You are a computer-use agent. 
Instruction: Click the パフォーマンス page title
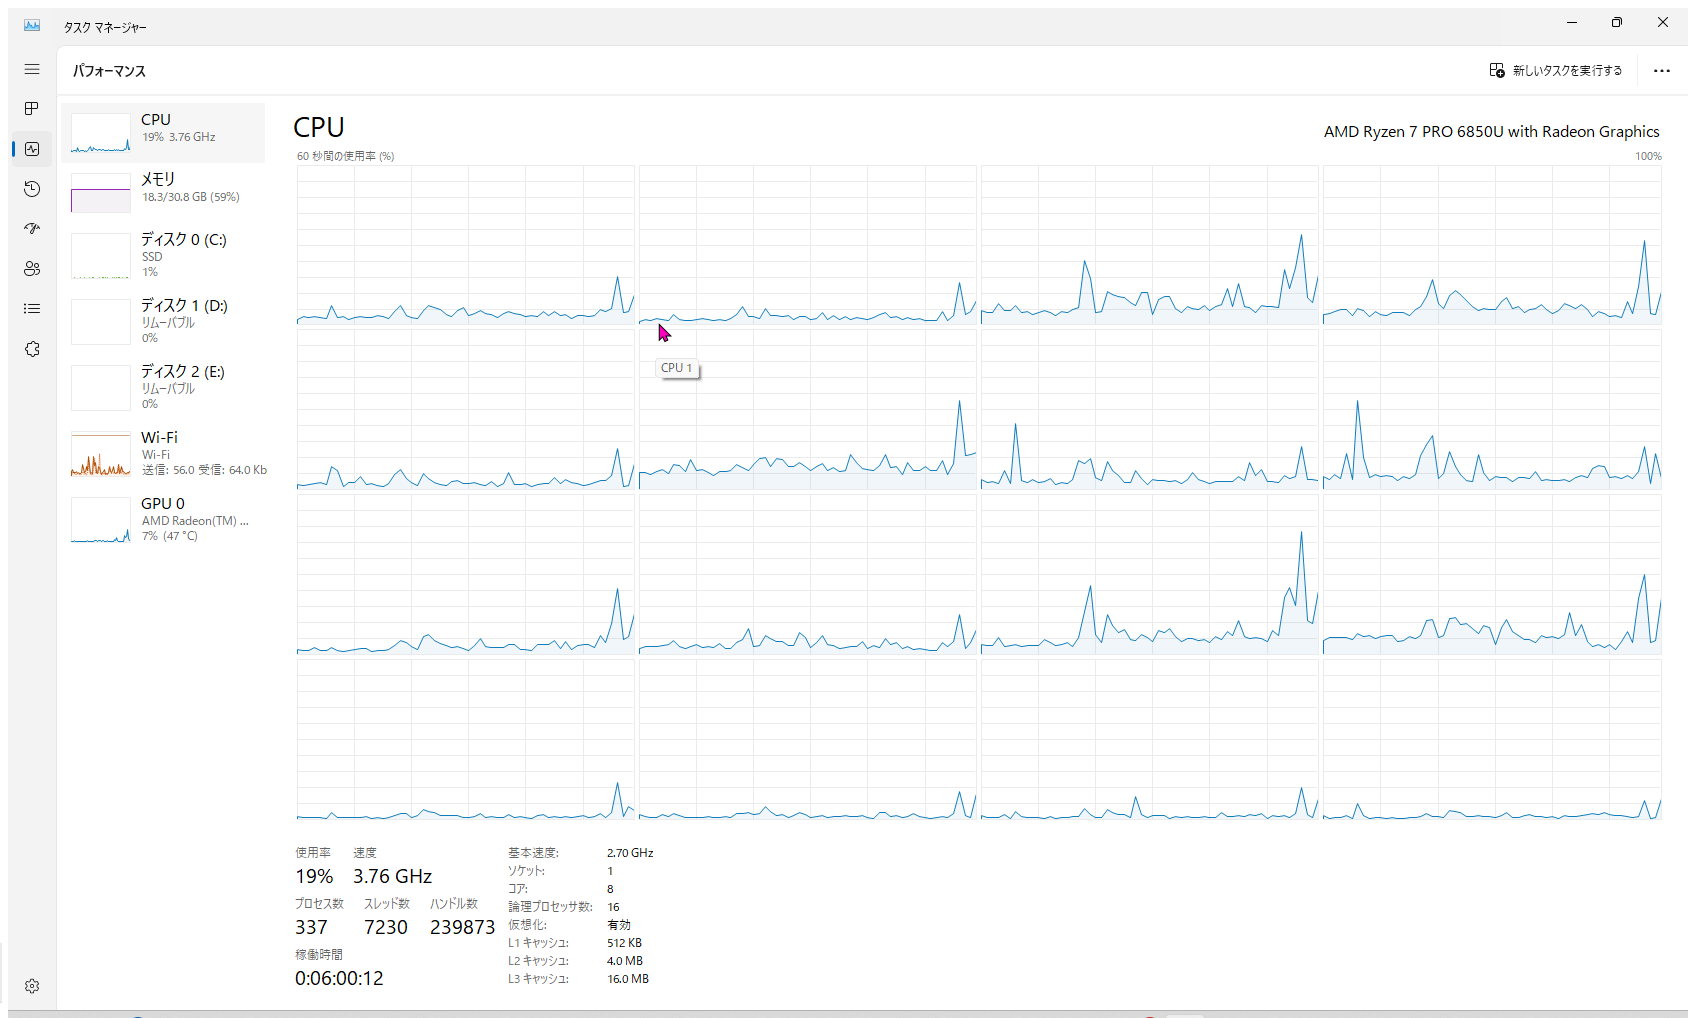[109, 71]
